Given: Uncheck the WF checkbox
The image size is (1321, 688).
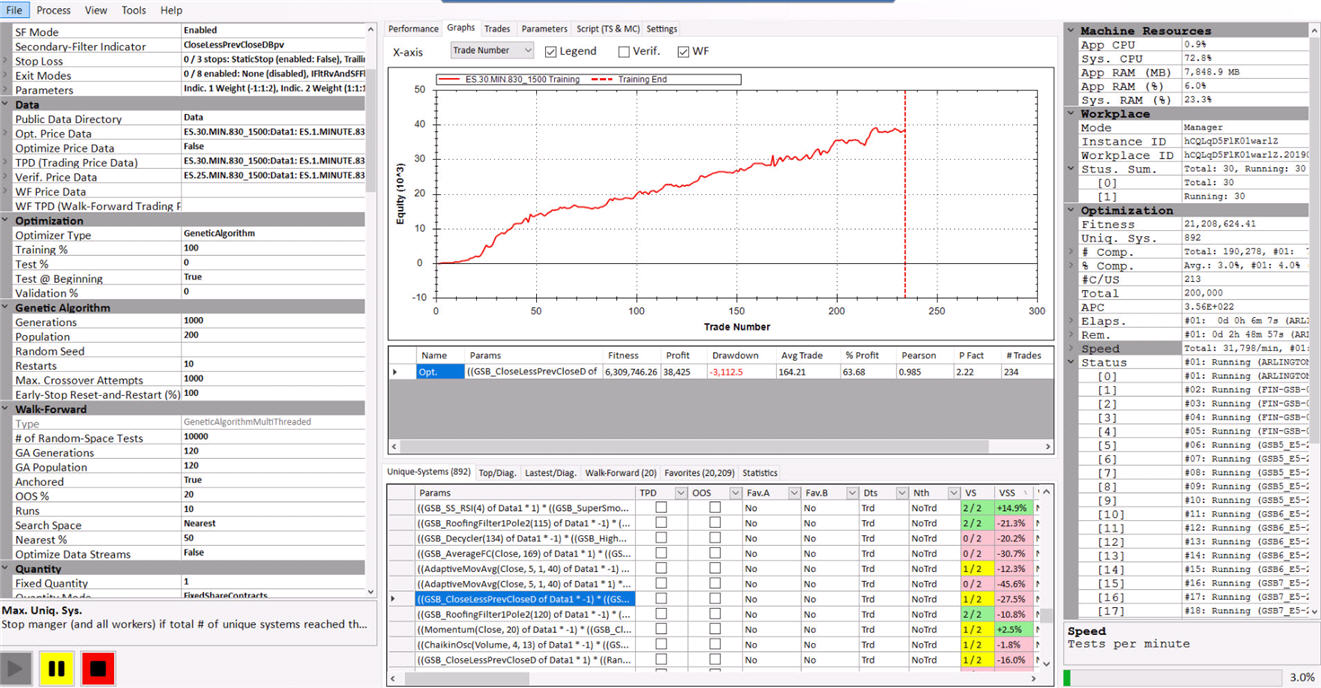Looking at the screenshot, I should [x=684, y=51].
